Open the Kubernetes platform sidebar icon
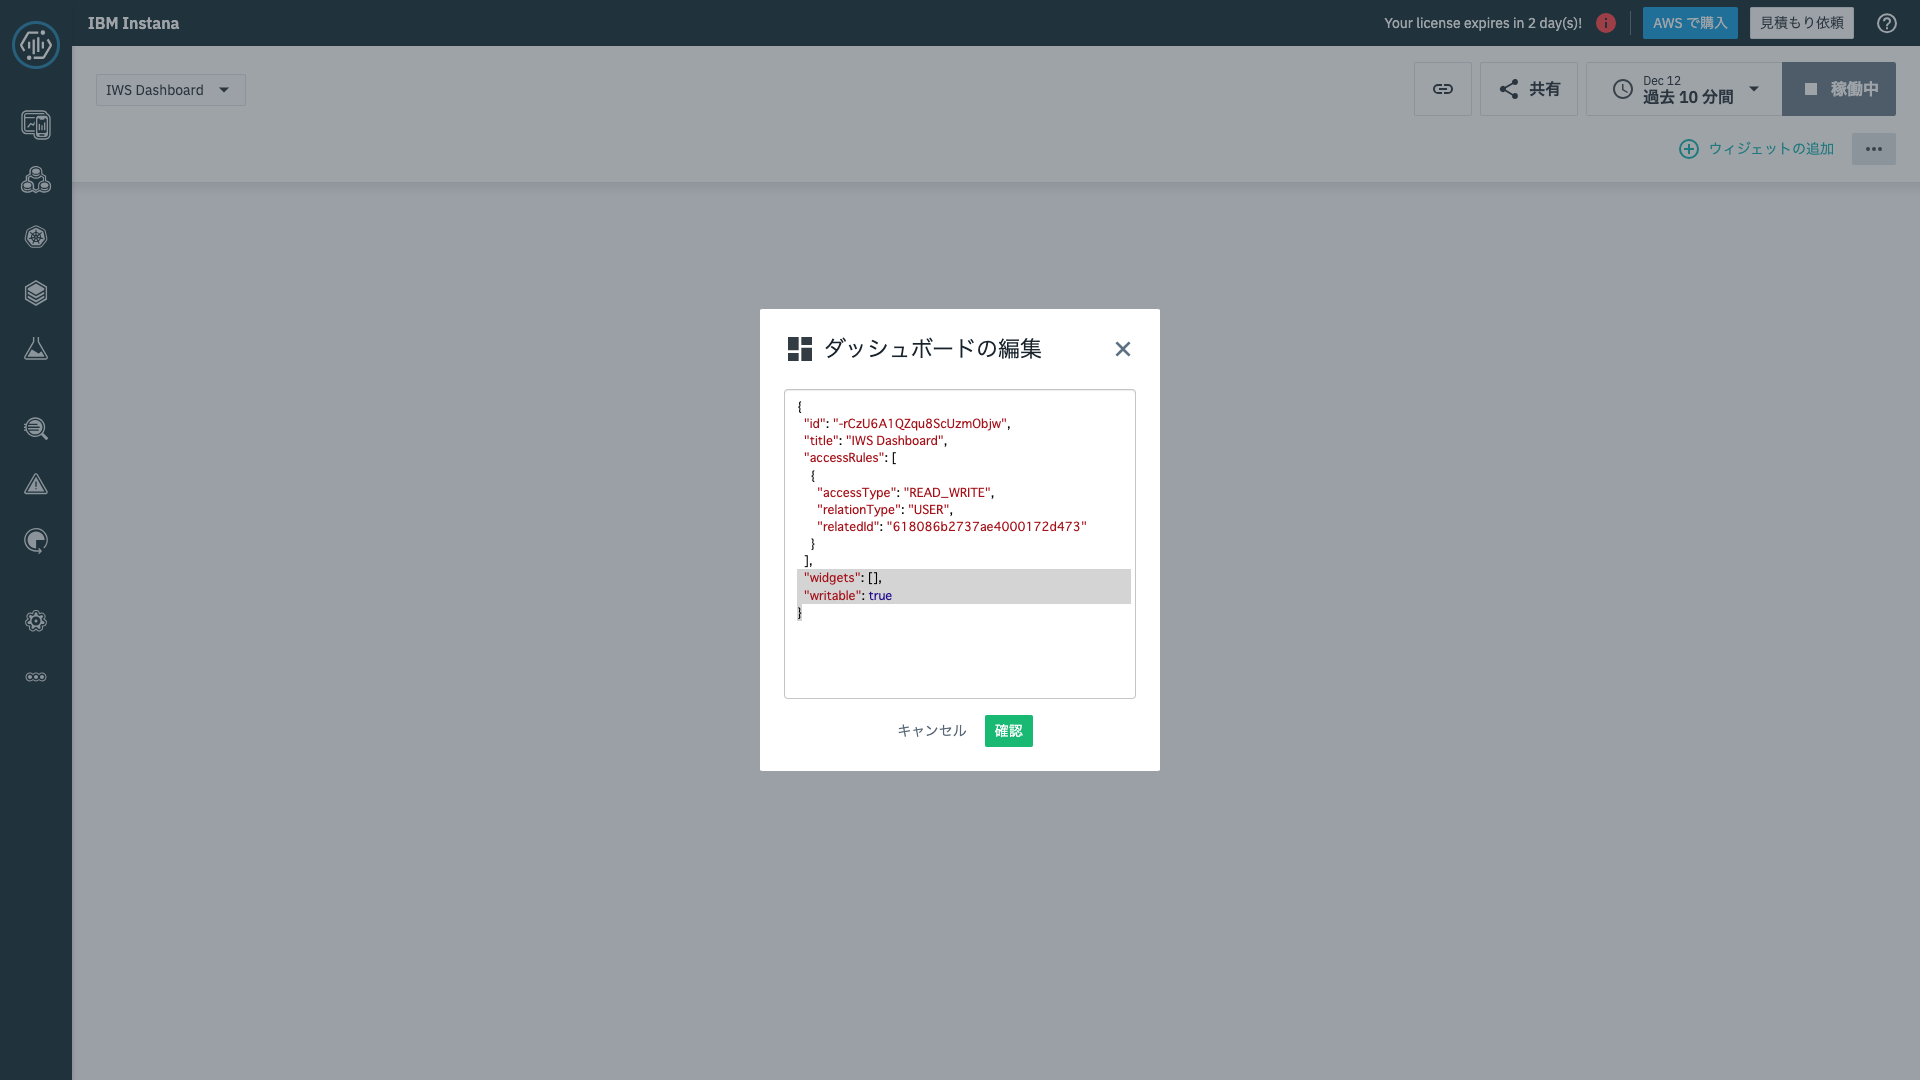 point(36,237)
